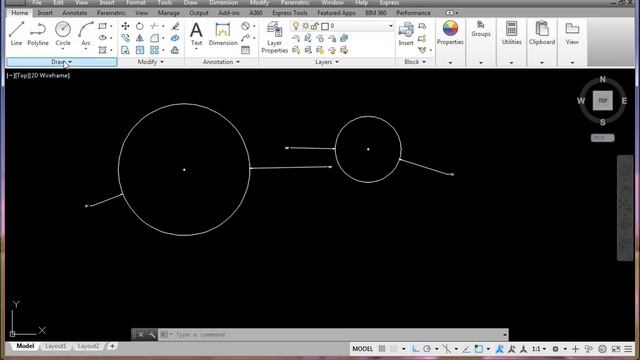Click the Insert block icon

[406, 34]
